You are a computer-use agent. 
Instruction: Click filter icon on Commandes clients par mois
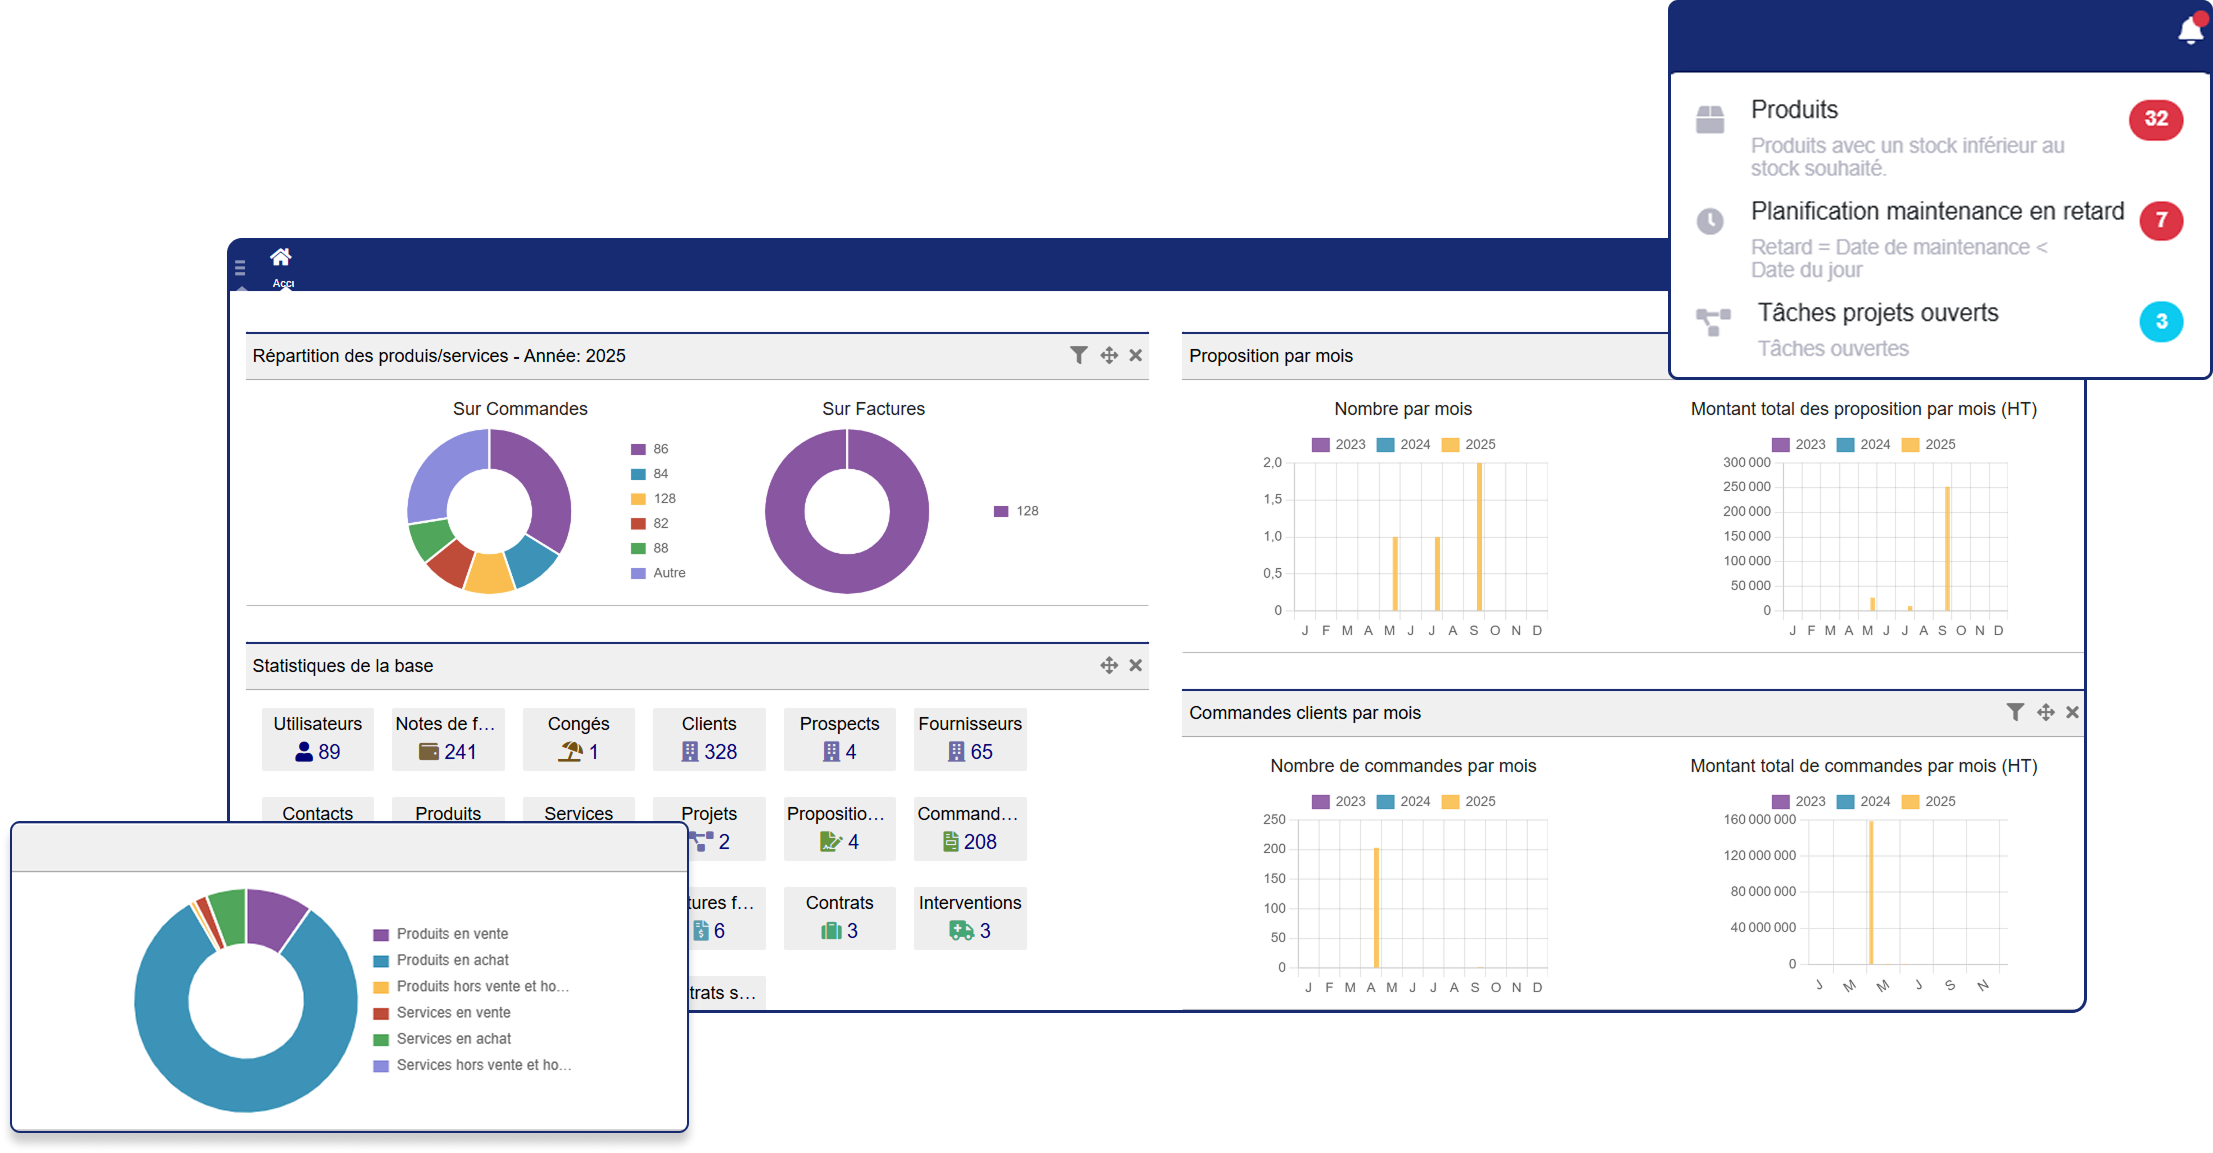pyautogui.click(x=2015, y=712)
